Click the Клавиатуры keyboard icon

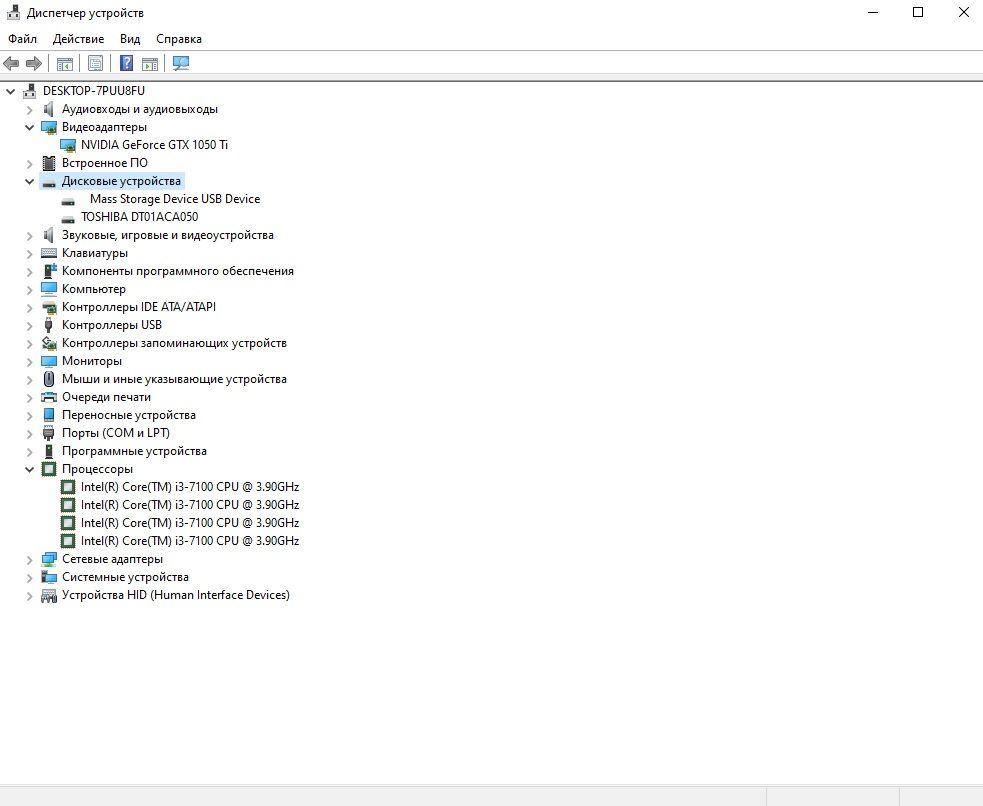(x=49, y=253)
